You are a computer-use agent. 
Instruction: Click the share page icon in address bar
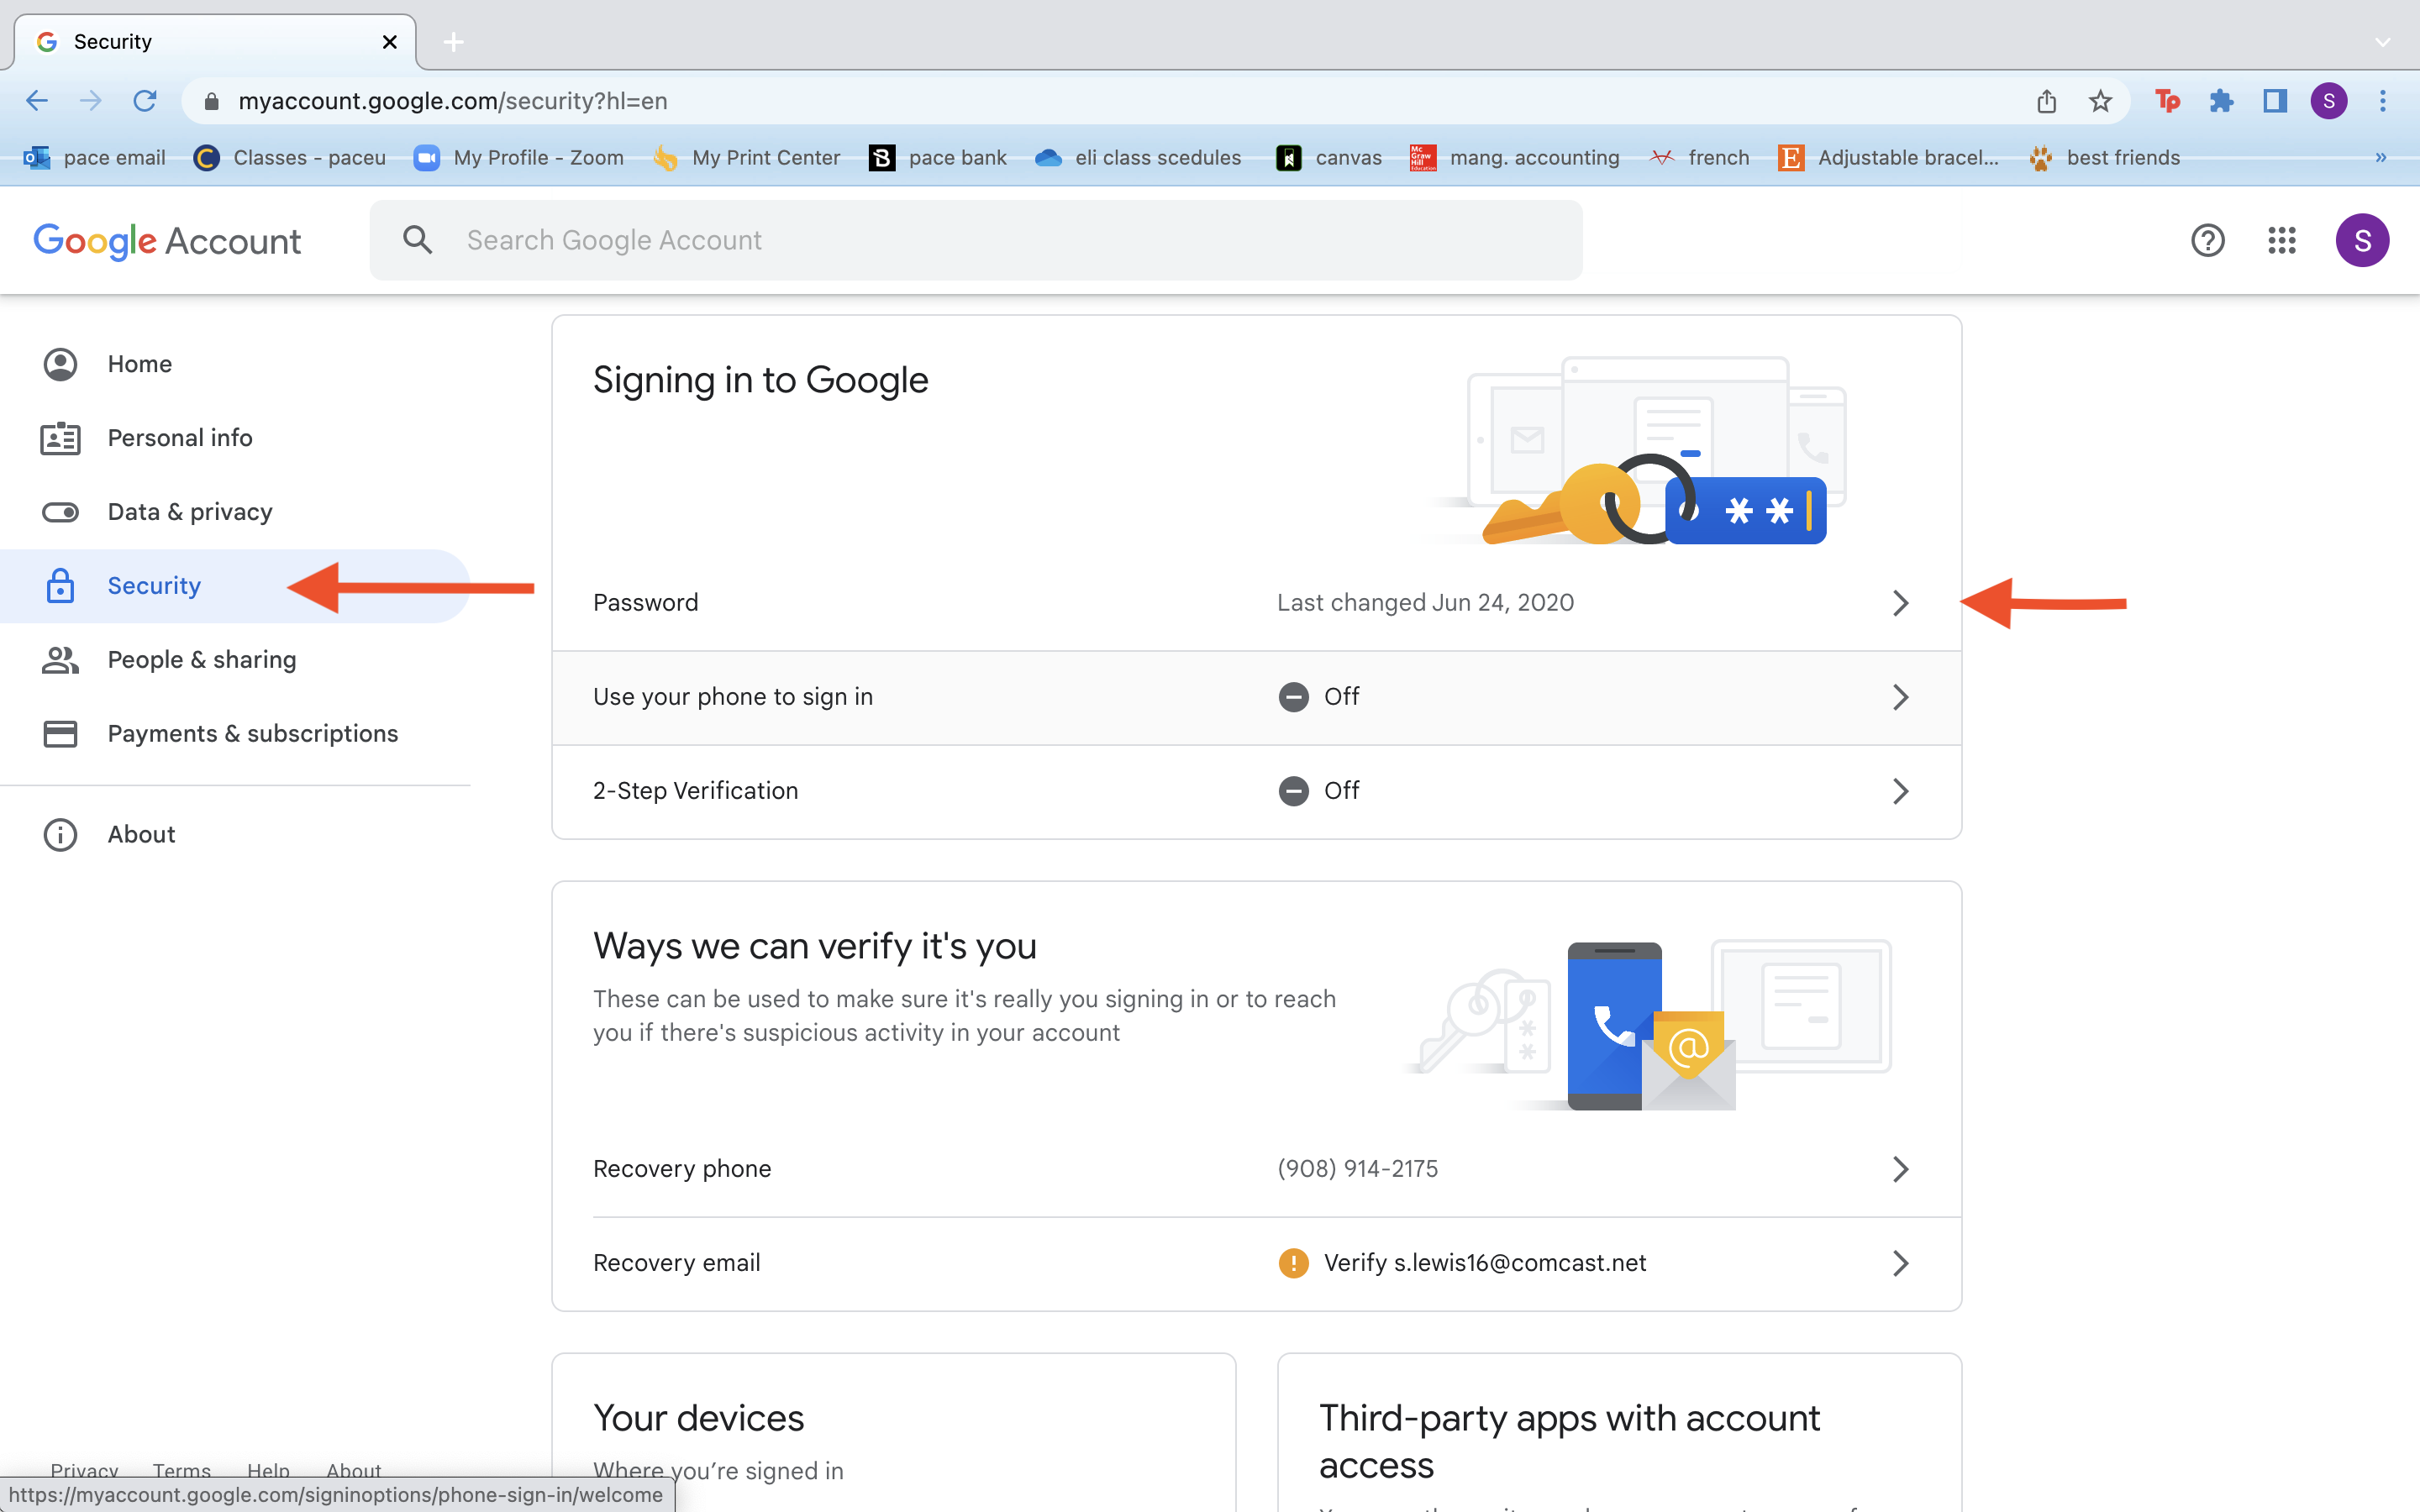click(2046, 101)
